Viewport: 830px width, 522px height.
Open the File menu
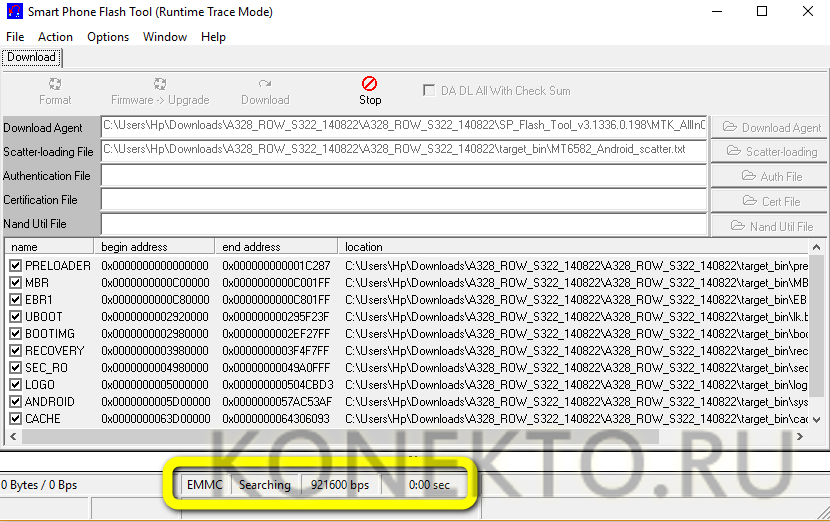pos(15,37)
